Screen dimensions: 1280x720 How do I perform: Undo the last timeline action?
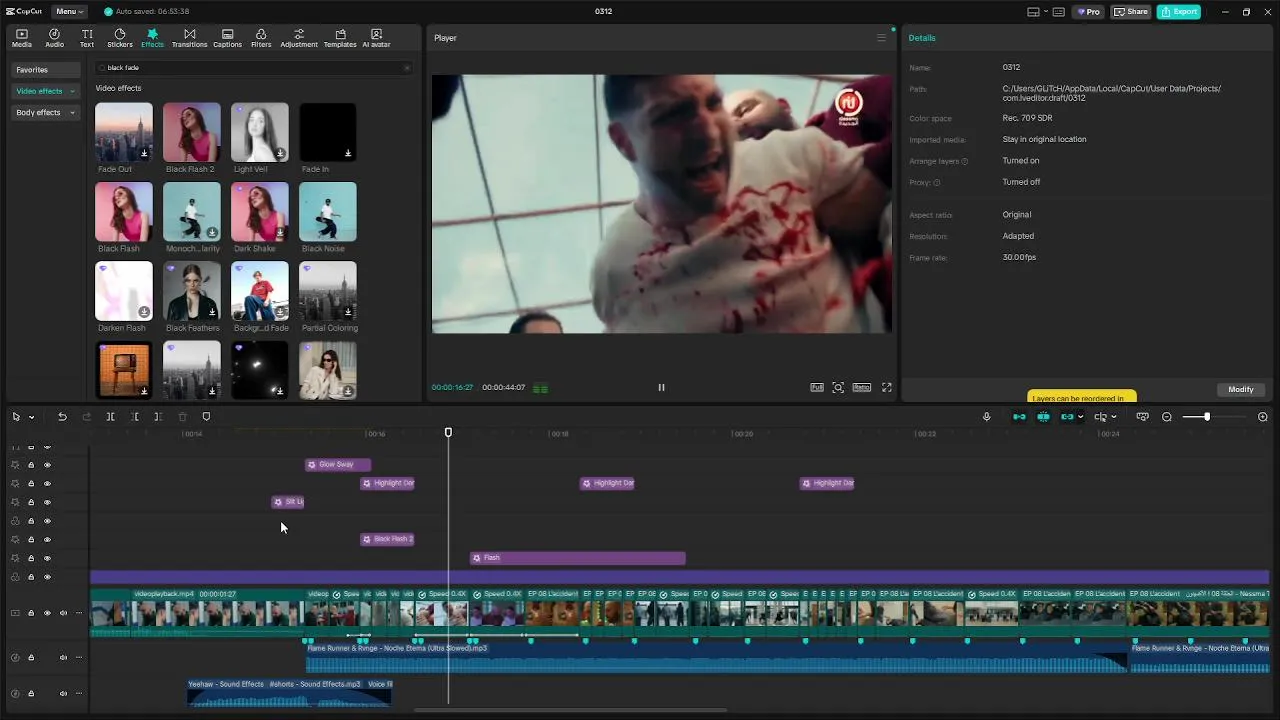click(x=62, y=417)
